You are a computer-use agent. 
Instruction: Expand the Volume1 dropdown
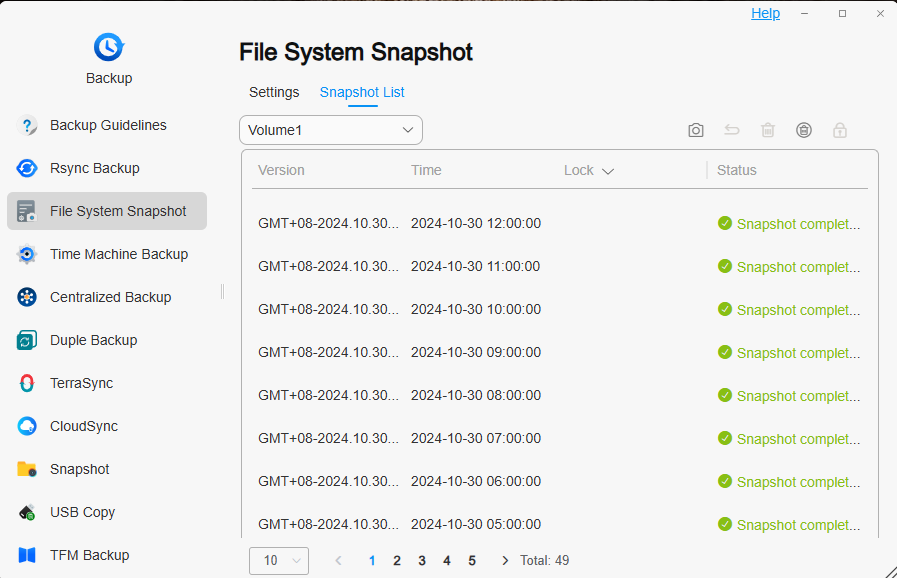(x=331, y=130)
